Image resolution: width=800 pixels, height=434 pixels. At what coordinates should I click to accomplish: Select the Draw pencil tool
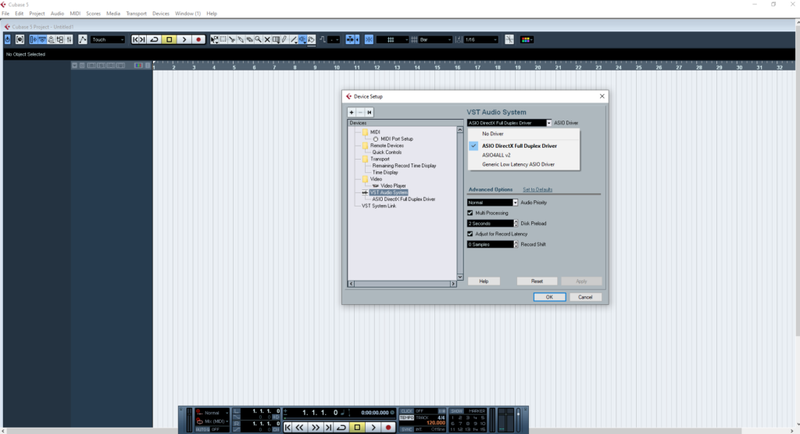[x=284, y=39]
